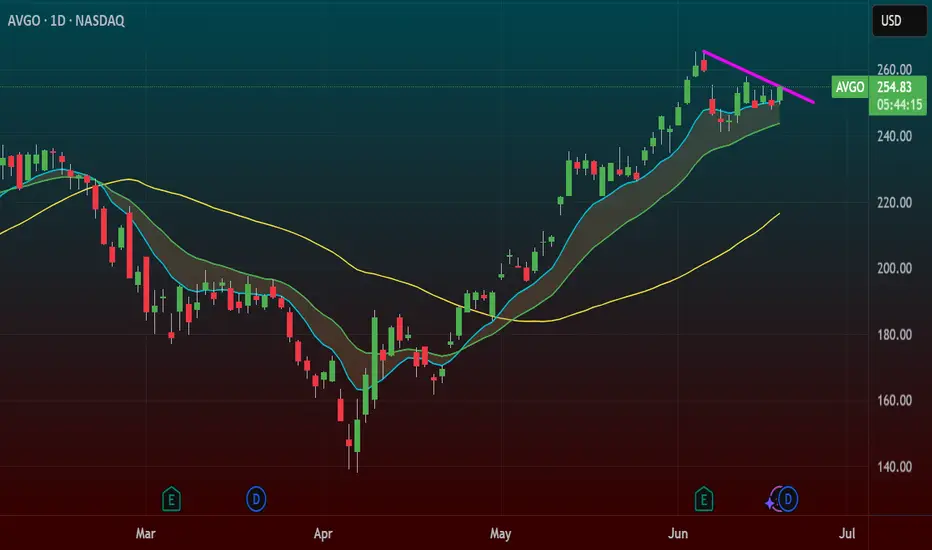Click the 140.00 price axis label

895,467
